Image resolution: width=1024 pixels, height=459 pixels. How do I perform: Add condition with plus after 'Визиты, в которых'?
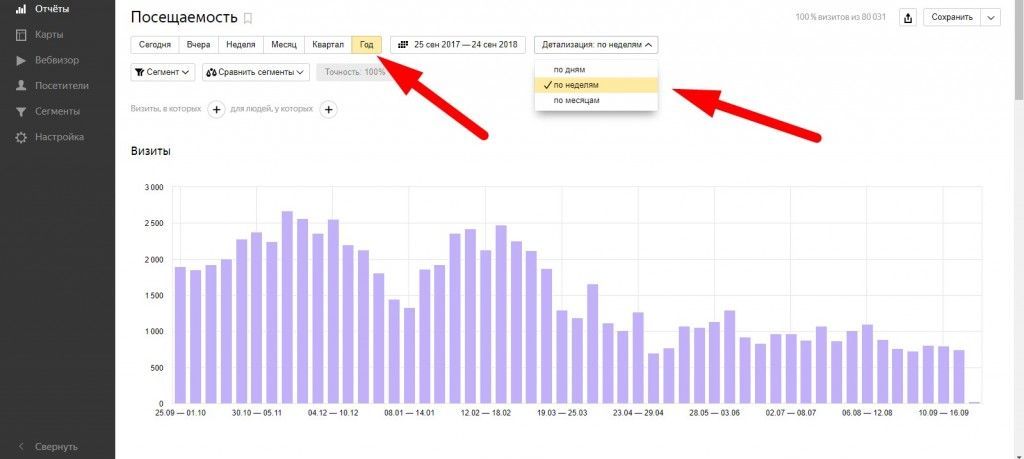[215, 109]
